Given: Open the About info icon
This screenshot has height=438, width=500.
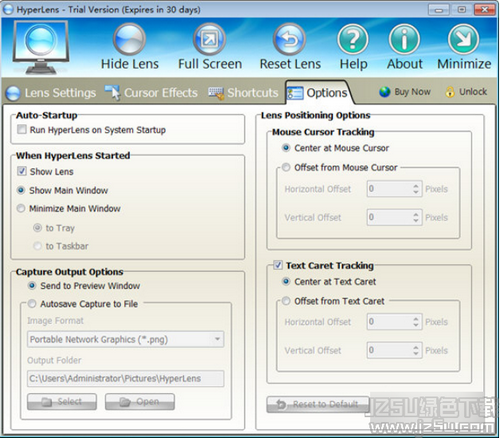Looking at the screenshot, I should [404, 39].
